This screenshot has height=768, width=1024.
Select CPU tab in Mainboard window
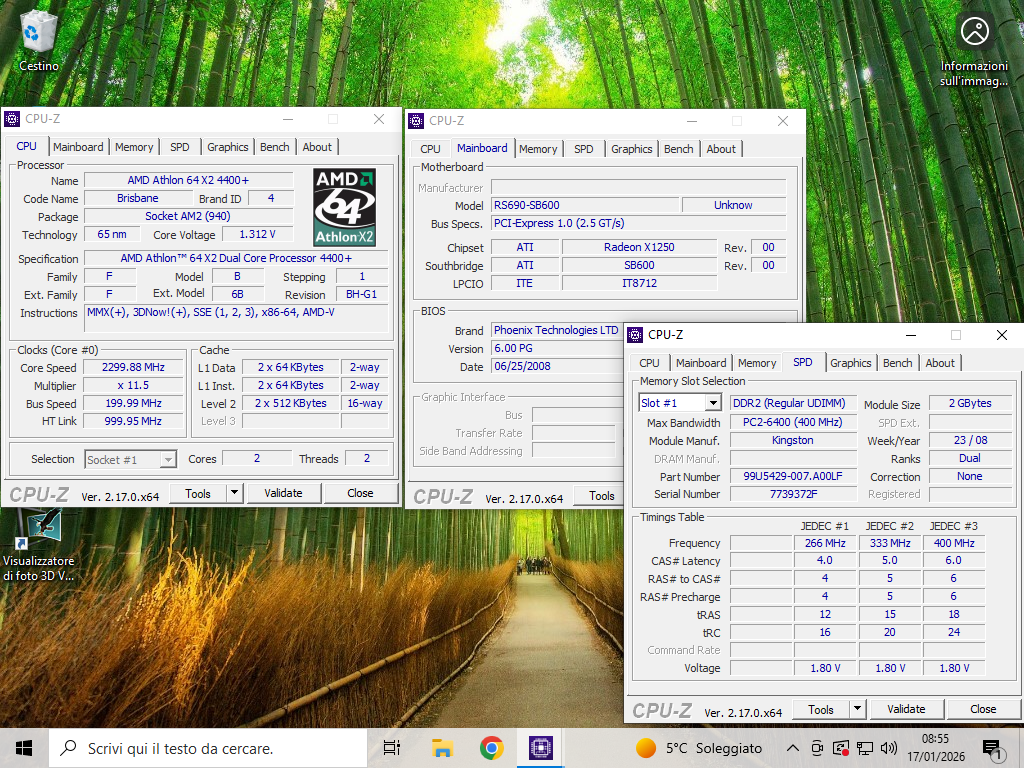(430, 150)
